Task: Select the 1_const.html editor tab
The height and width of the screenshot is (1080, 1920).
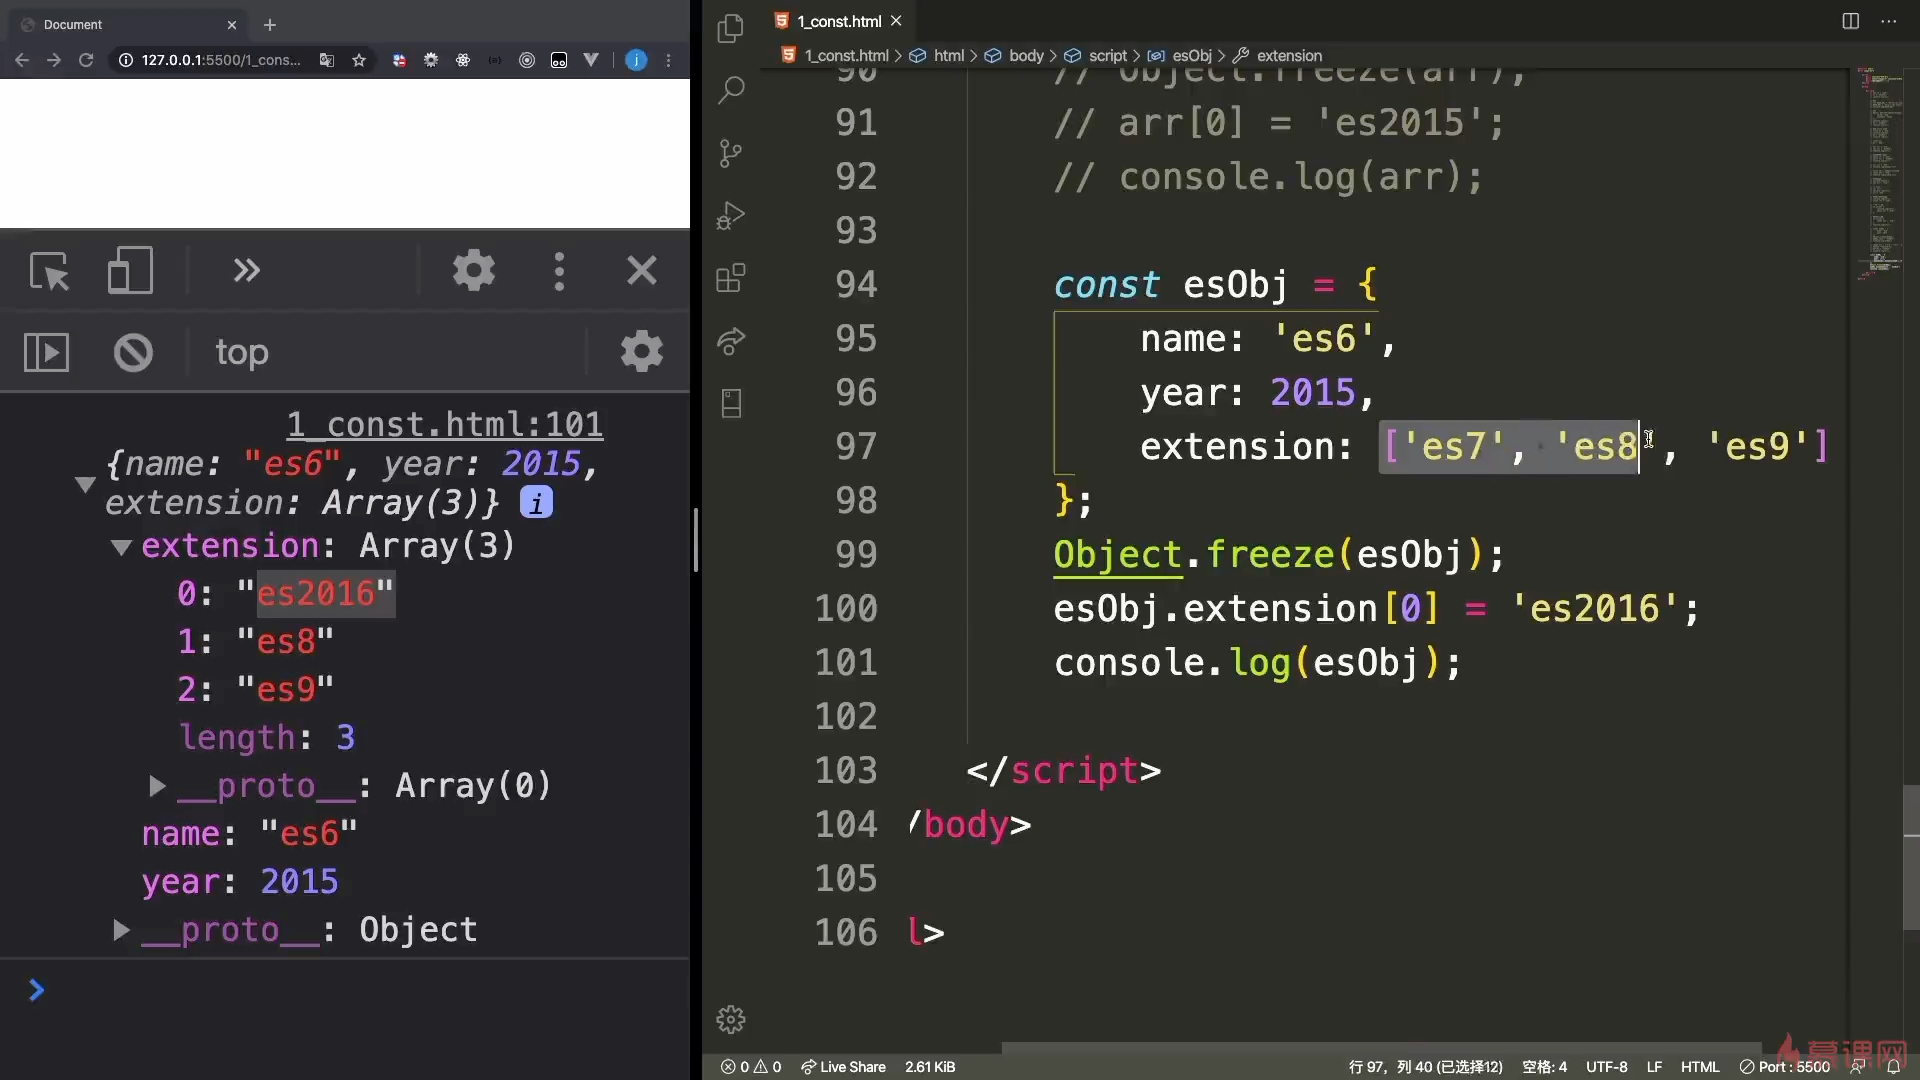Action: tap(840, 21)
